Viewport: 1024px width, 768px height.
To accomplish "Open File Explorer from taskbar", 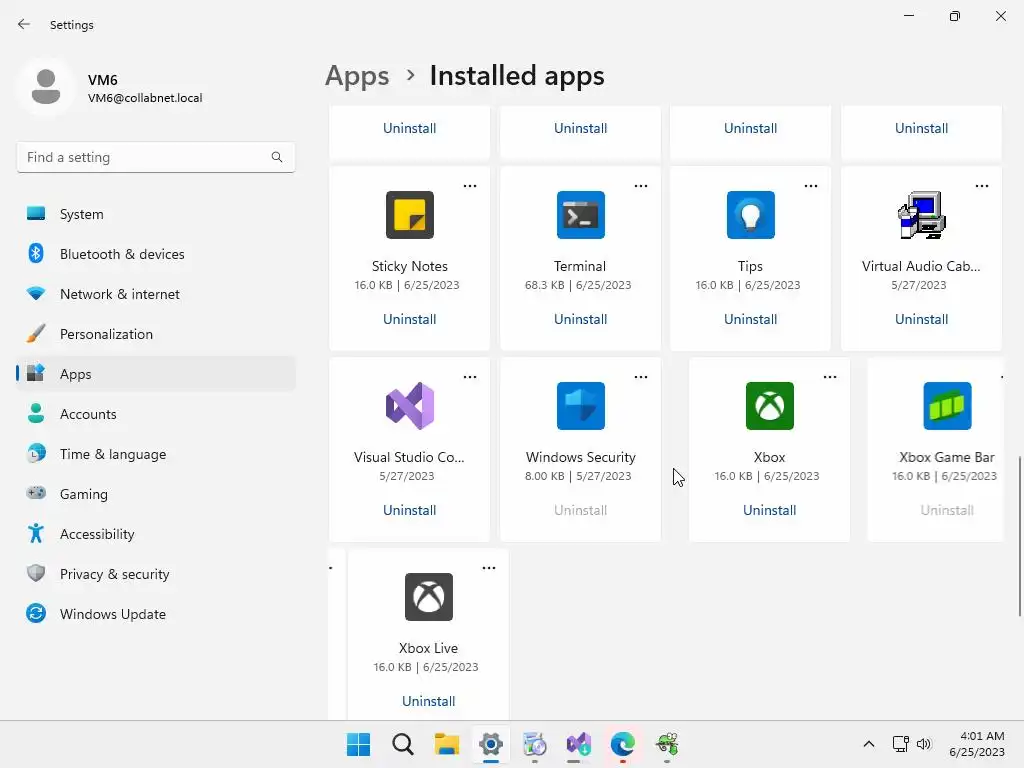I will coord(447,744).
